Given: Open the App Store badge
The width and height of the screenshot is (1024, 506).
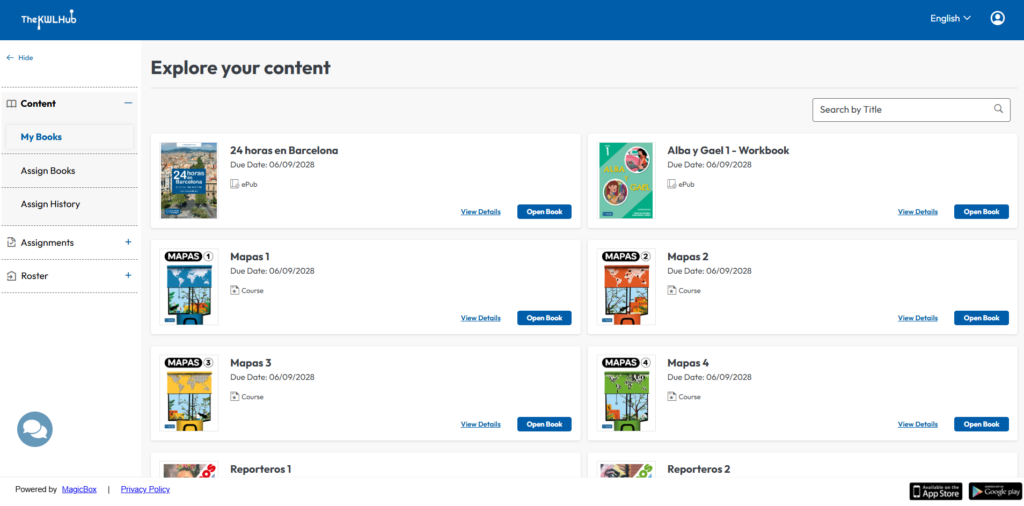Looking at the screenshot, I should pos(936,490).
